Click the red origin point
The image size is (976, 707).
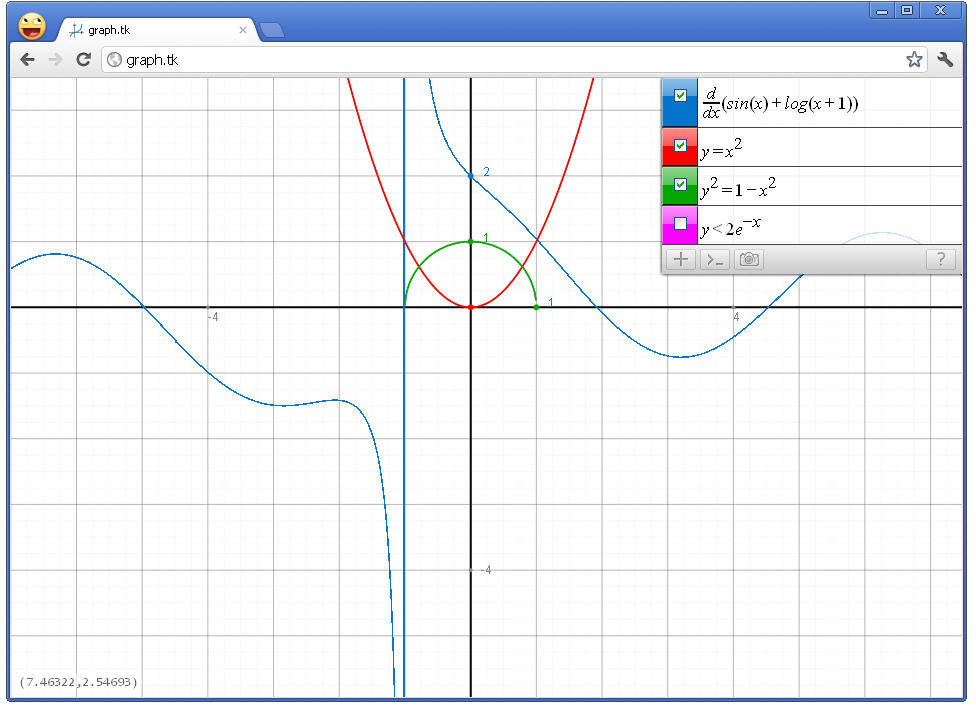click(471, 307)
